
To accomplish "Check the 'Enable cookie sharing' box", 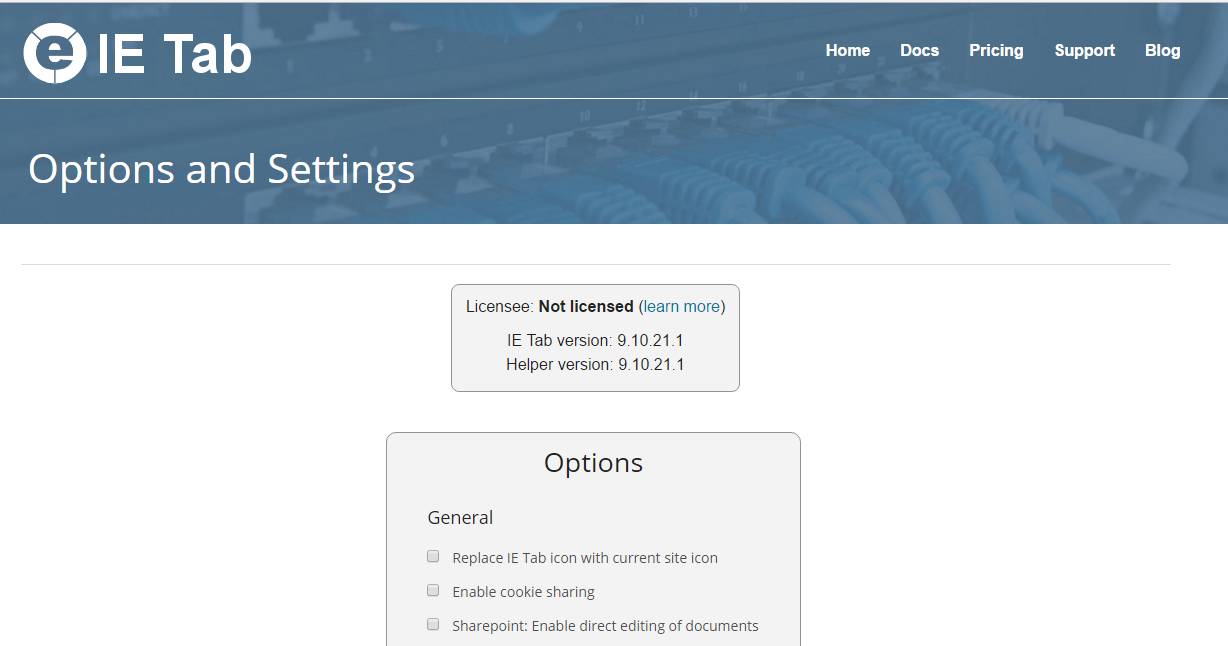I will coord(433,590).
